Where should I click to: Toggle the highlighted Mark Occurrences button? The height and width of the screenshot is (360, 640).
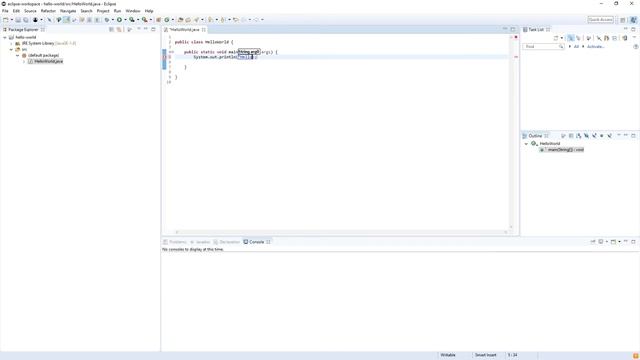click(x=66, y=20)
